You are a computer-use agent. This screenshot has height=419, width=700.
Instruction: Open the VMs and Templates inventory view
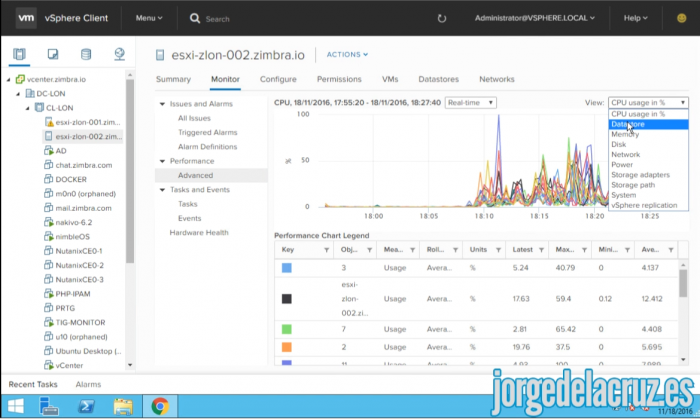click(53, 54)
